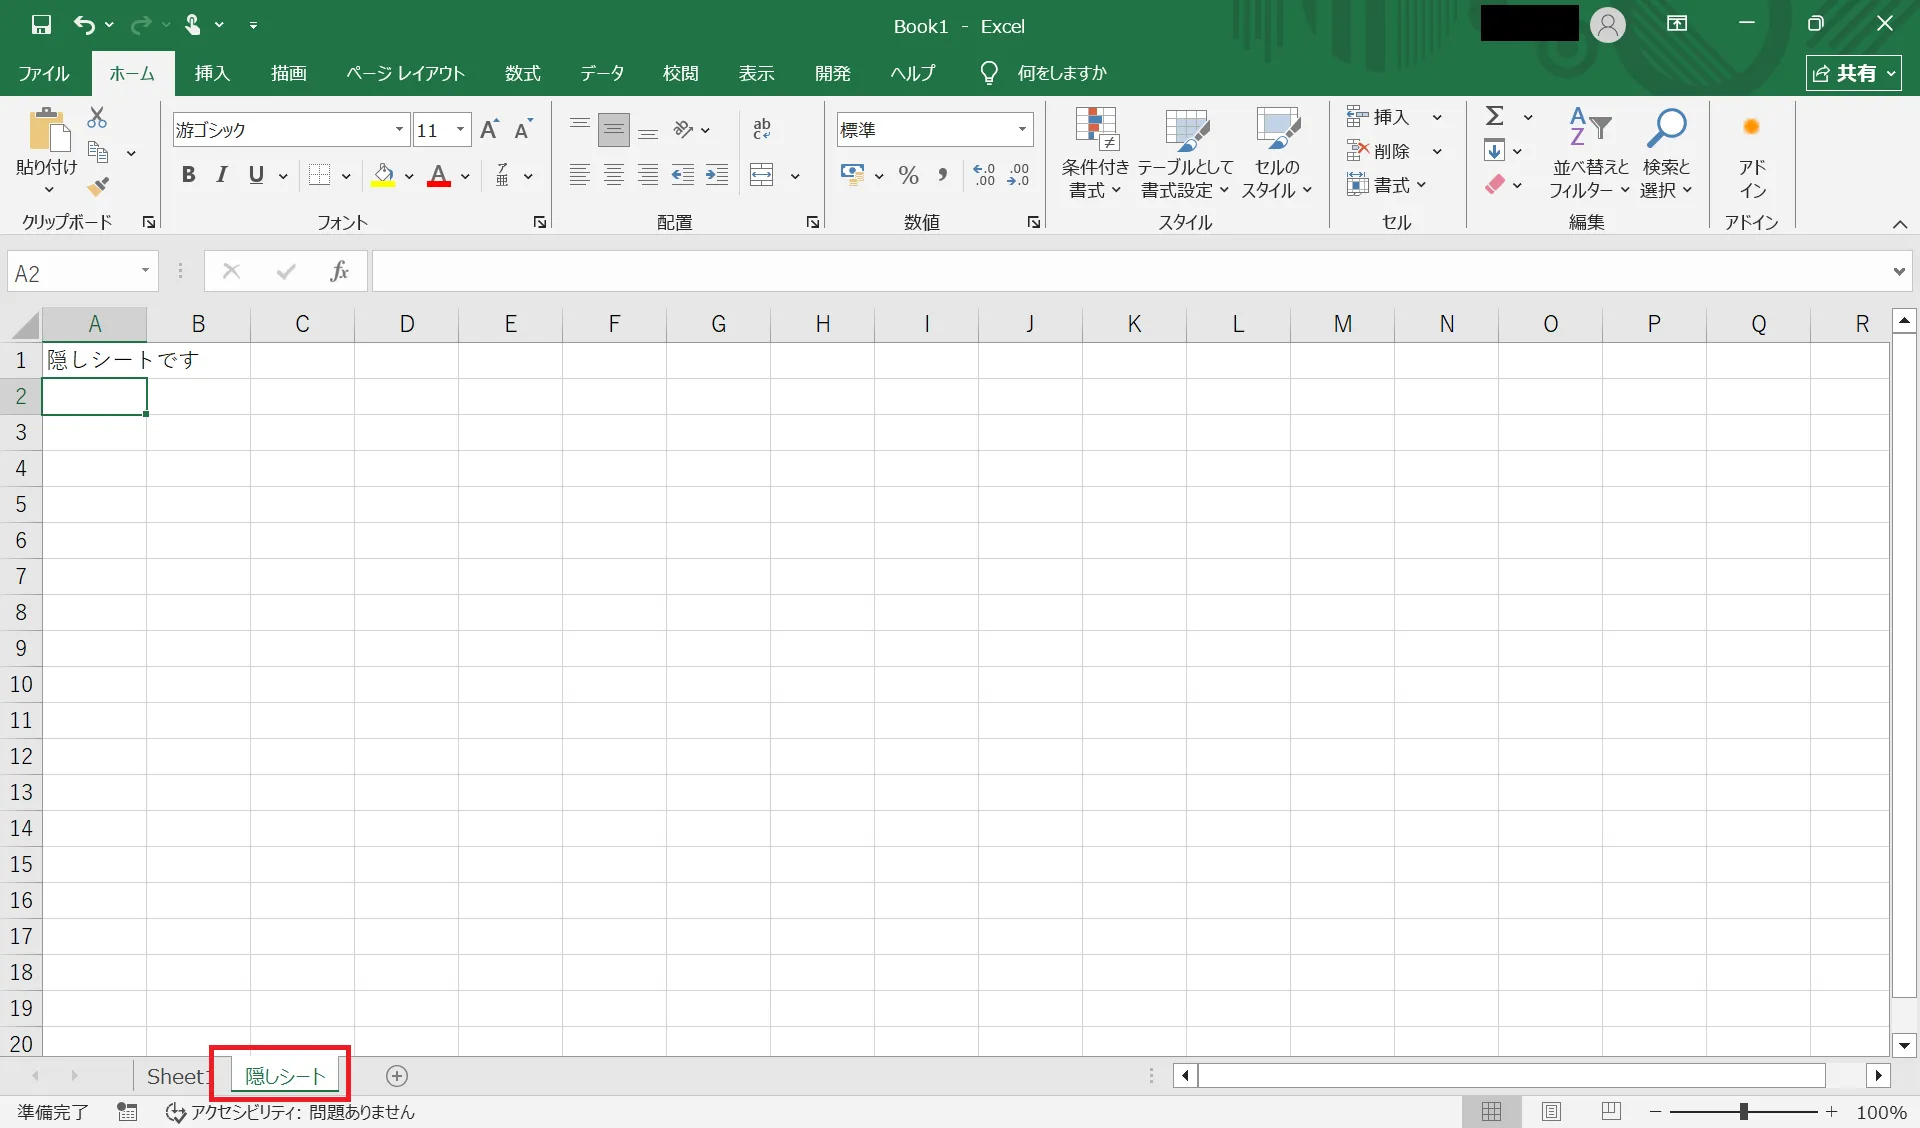Click the merge and center icon
The image size is (1920, 1128).
point(762,176)
